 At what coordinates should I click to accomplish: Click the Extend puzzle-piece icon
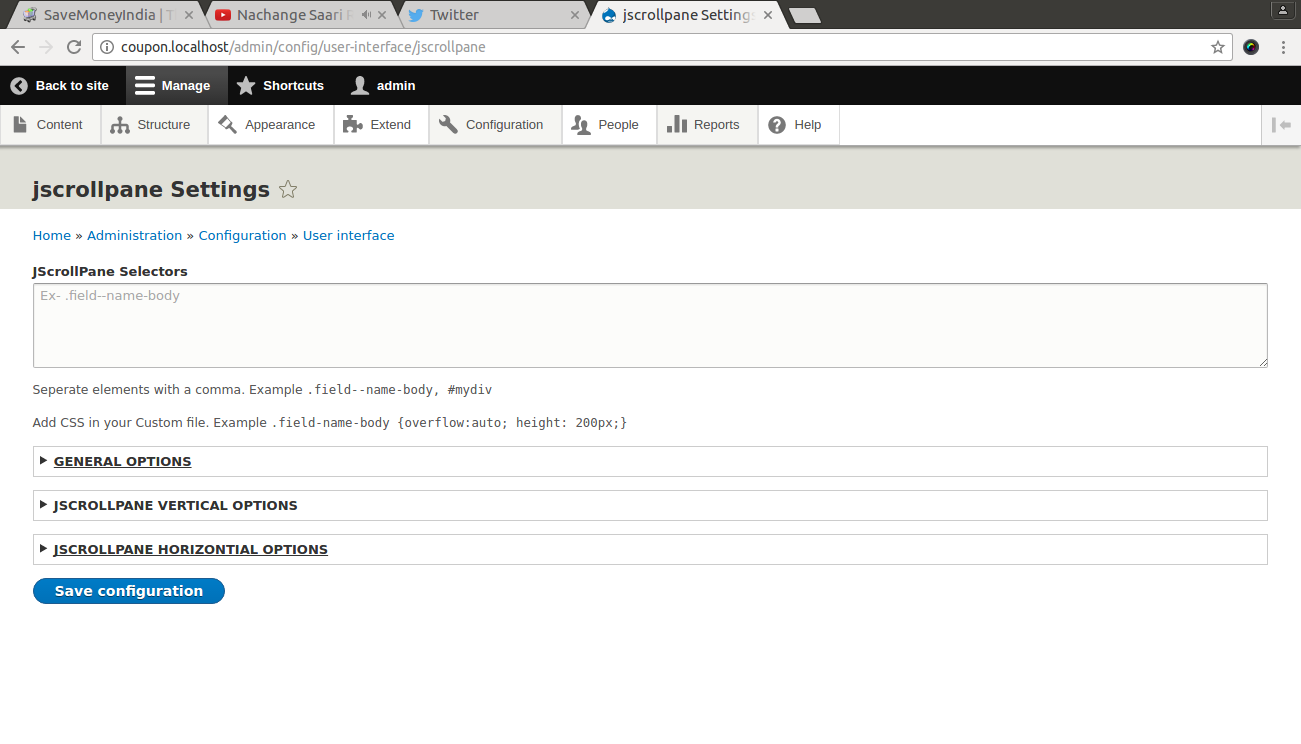coord(354,123)
